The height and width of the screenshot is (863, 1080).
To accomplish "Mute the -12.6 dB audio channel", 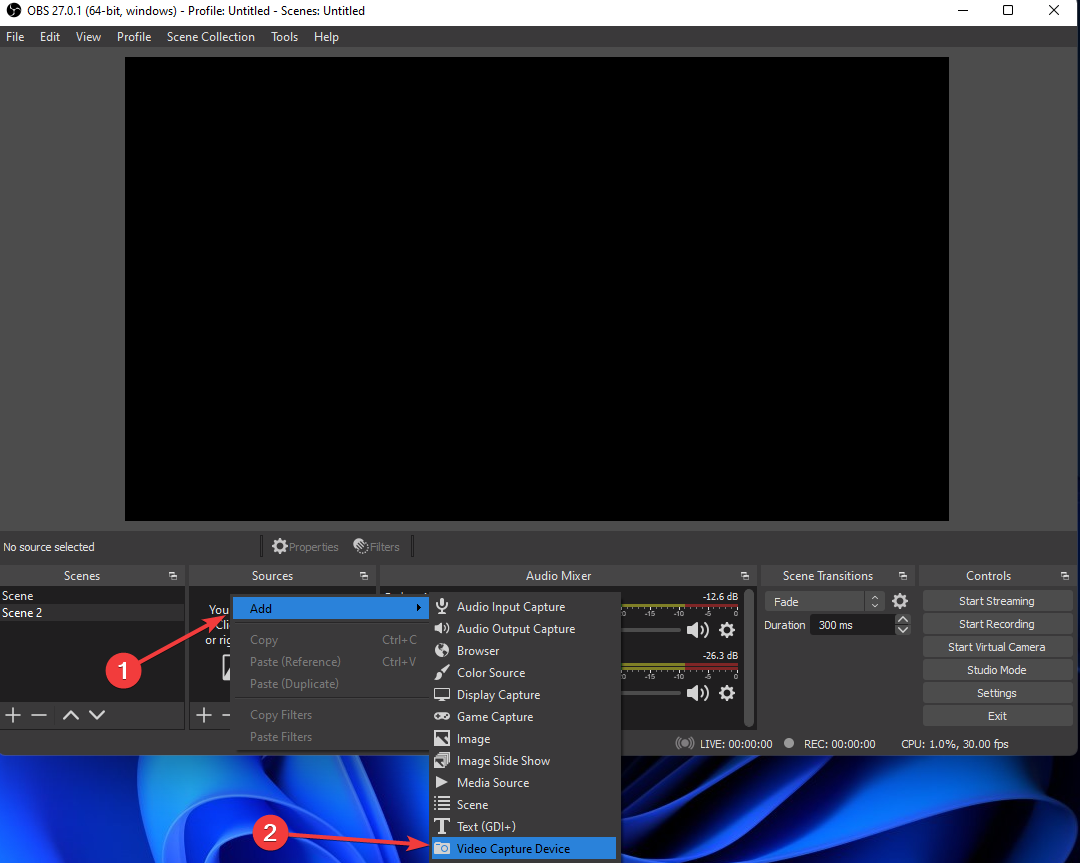I will tap(698, 630).
